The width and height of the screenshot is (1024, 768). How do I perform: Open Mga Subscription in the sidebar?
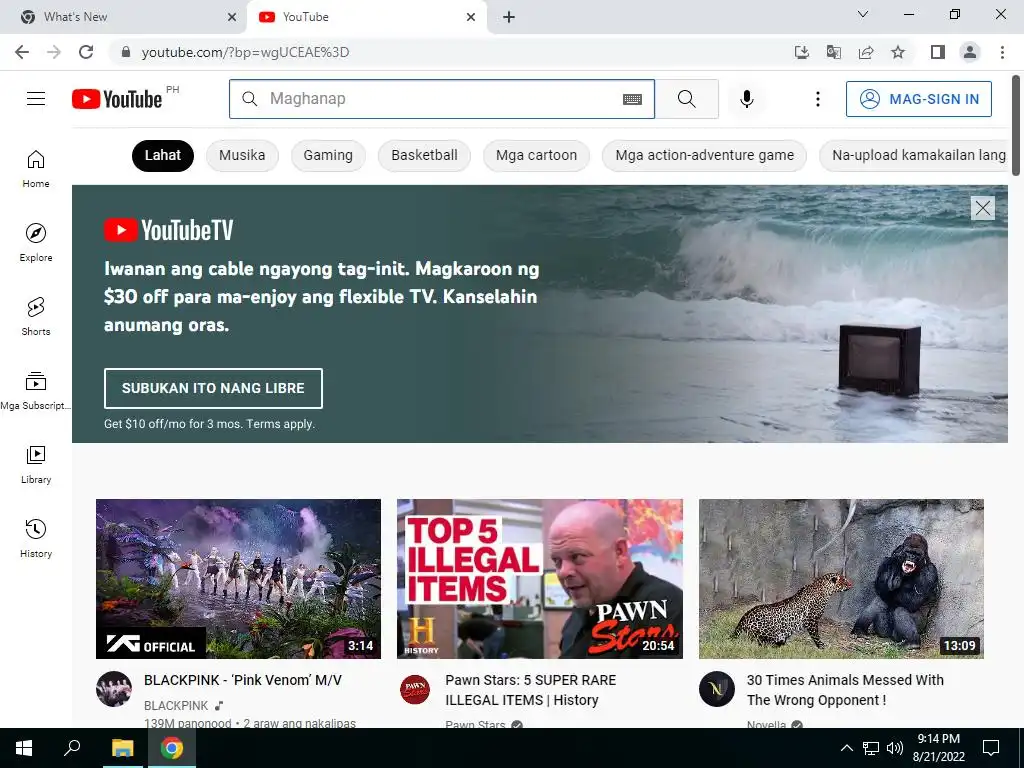coord(36,391)
